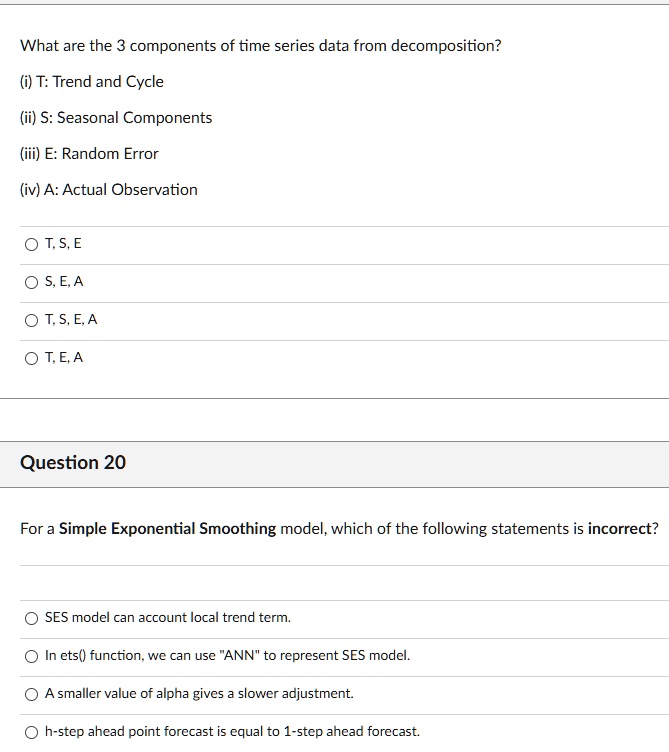Select 'SES model can account local trend term'
The width and height of the screenshot is (669, 752).
click(x=31, y=618)
